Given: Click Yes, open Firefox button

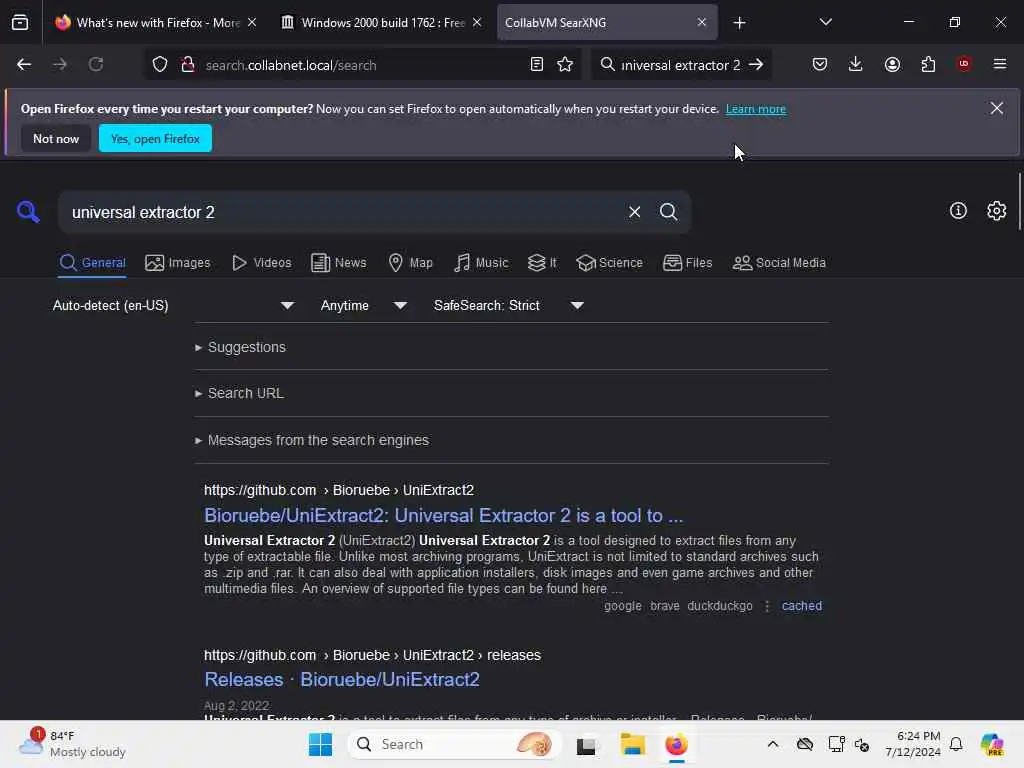Looking at the screenshot, I should click(x=155, y=138).
